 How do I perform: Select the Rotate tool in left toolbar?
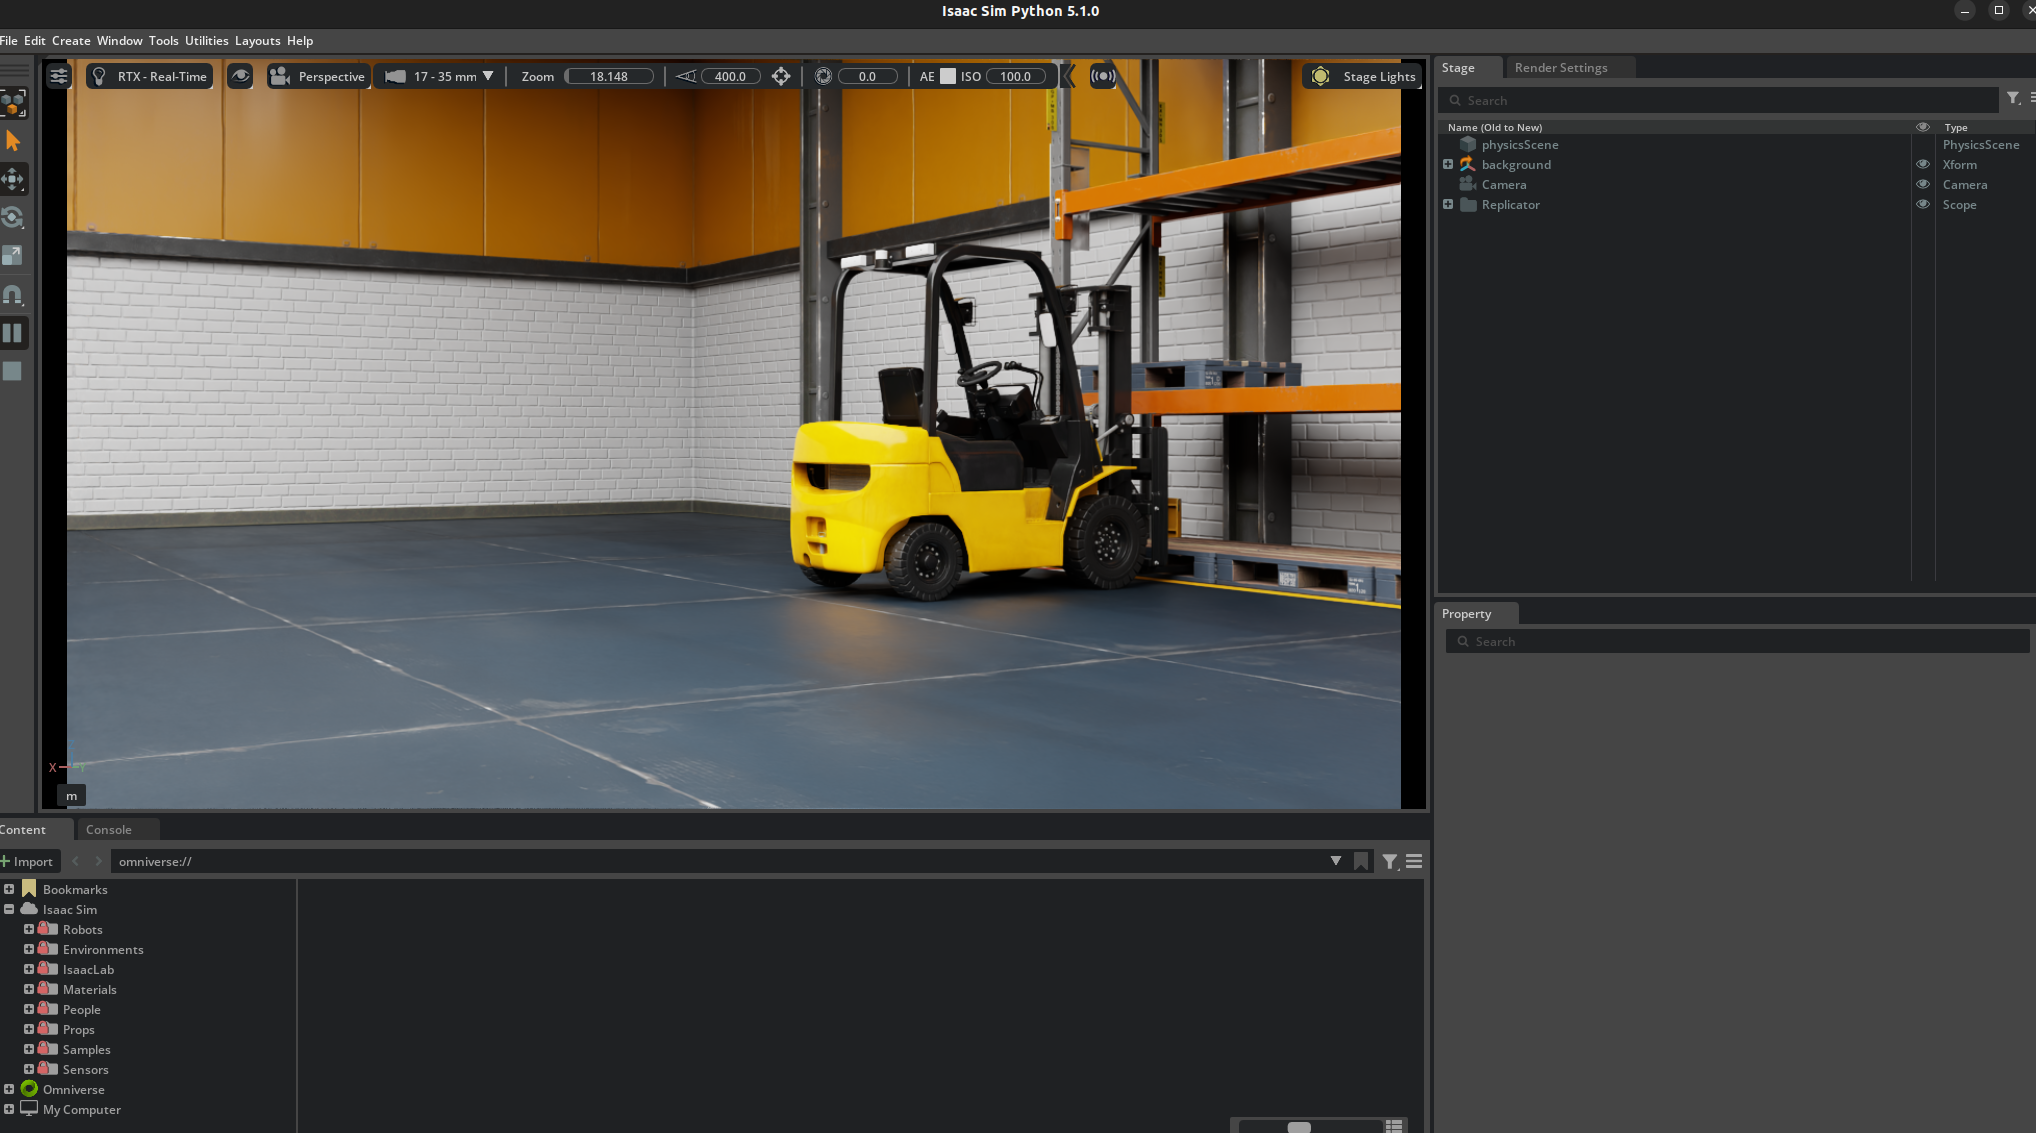pos(13,217)
